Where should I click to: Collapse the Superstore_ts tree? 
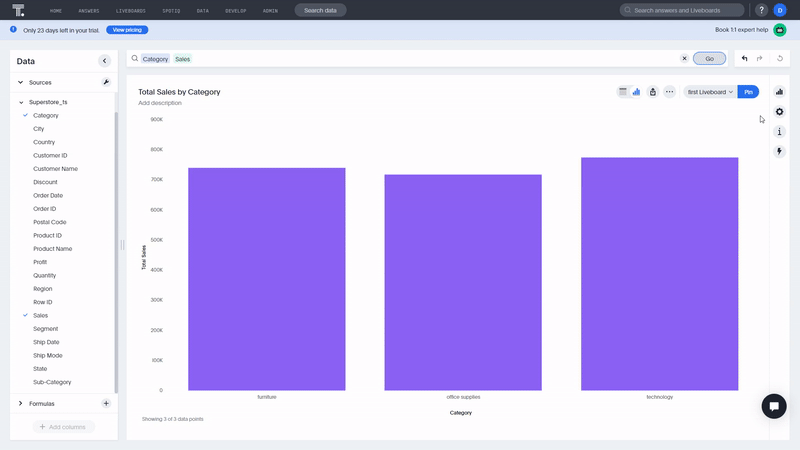coord(21,102)
